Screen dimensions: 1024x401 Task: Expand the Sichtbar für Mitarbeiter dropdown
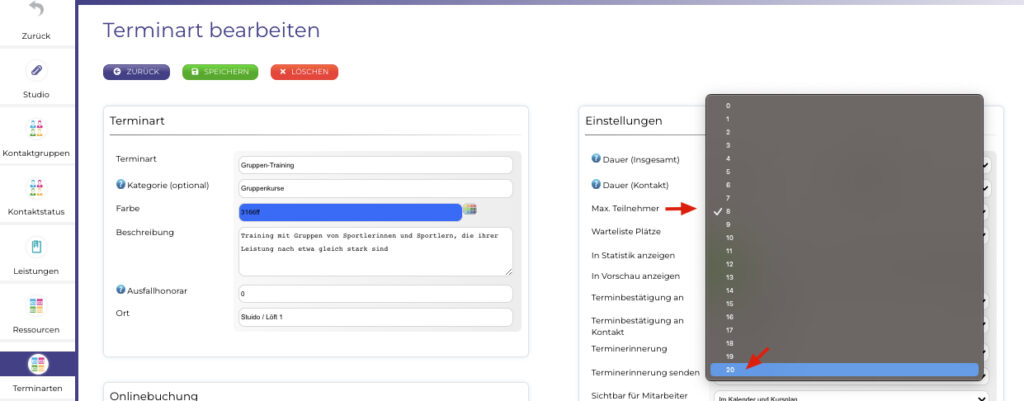(848, 398)
